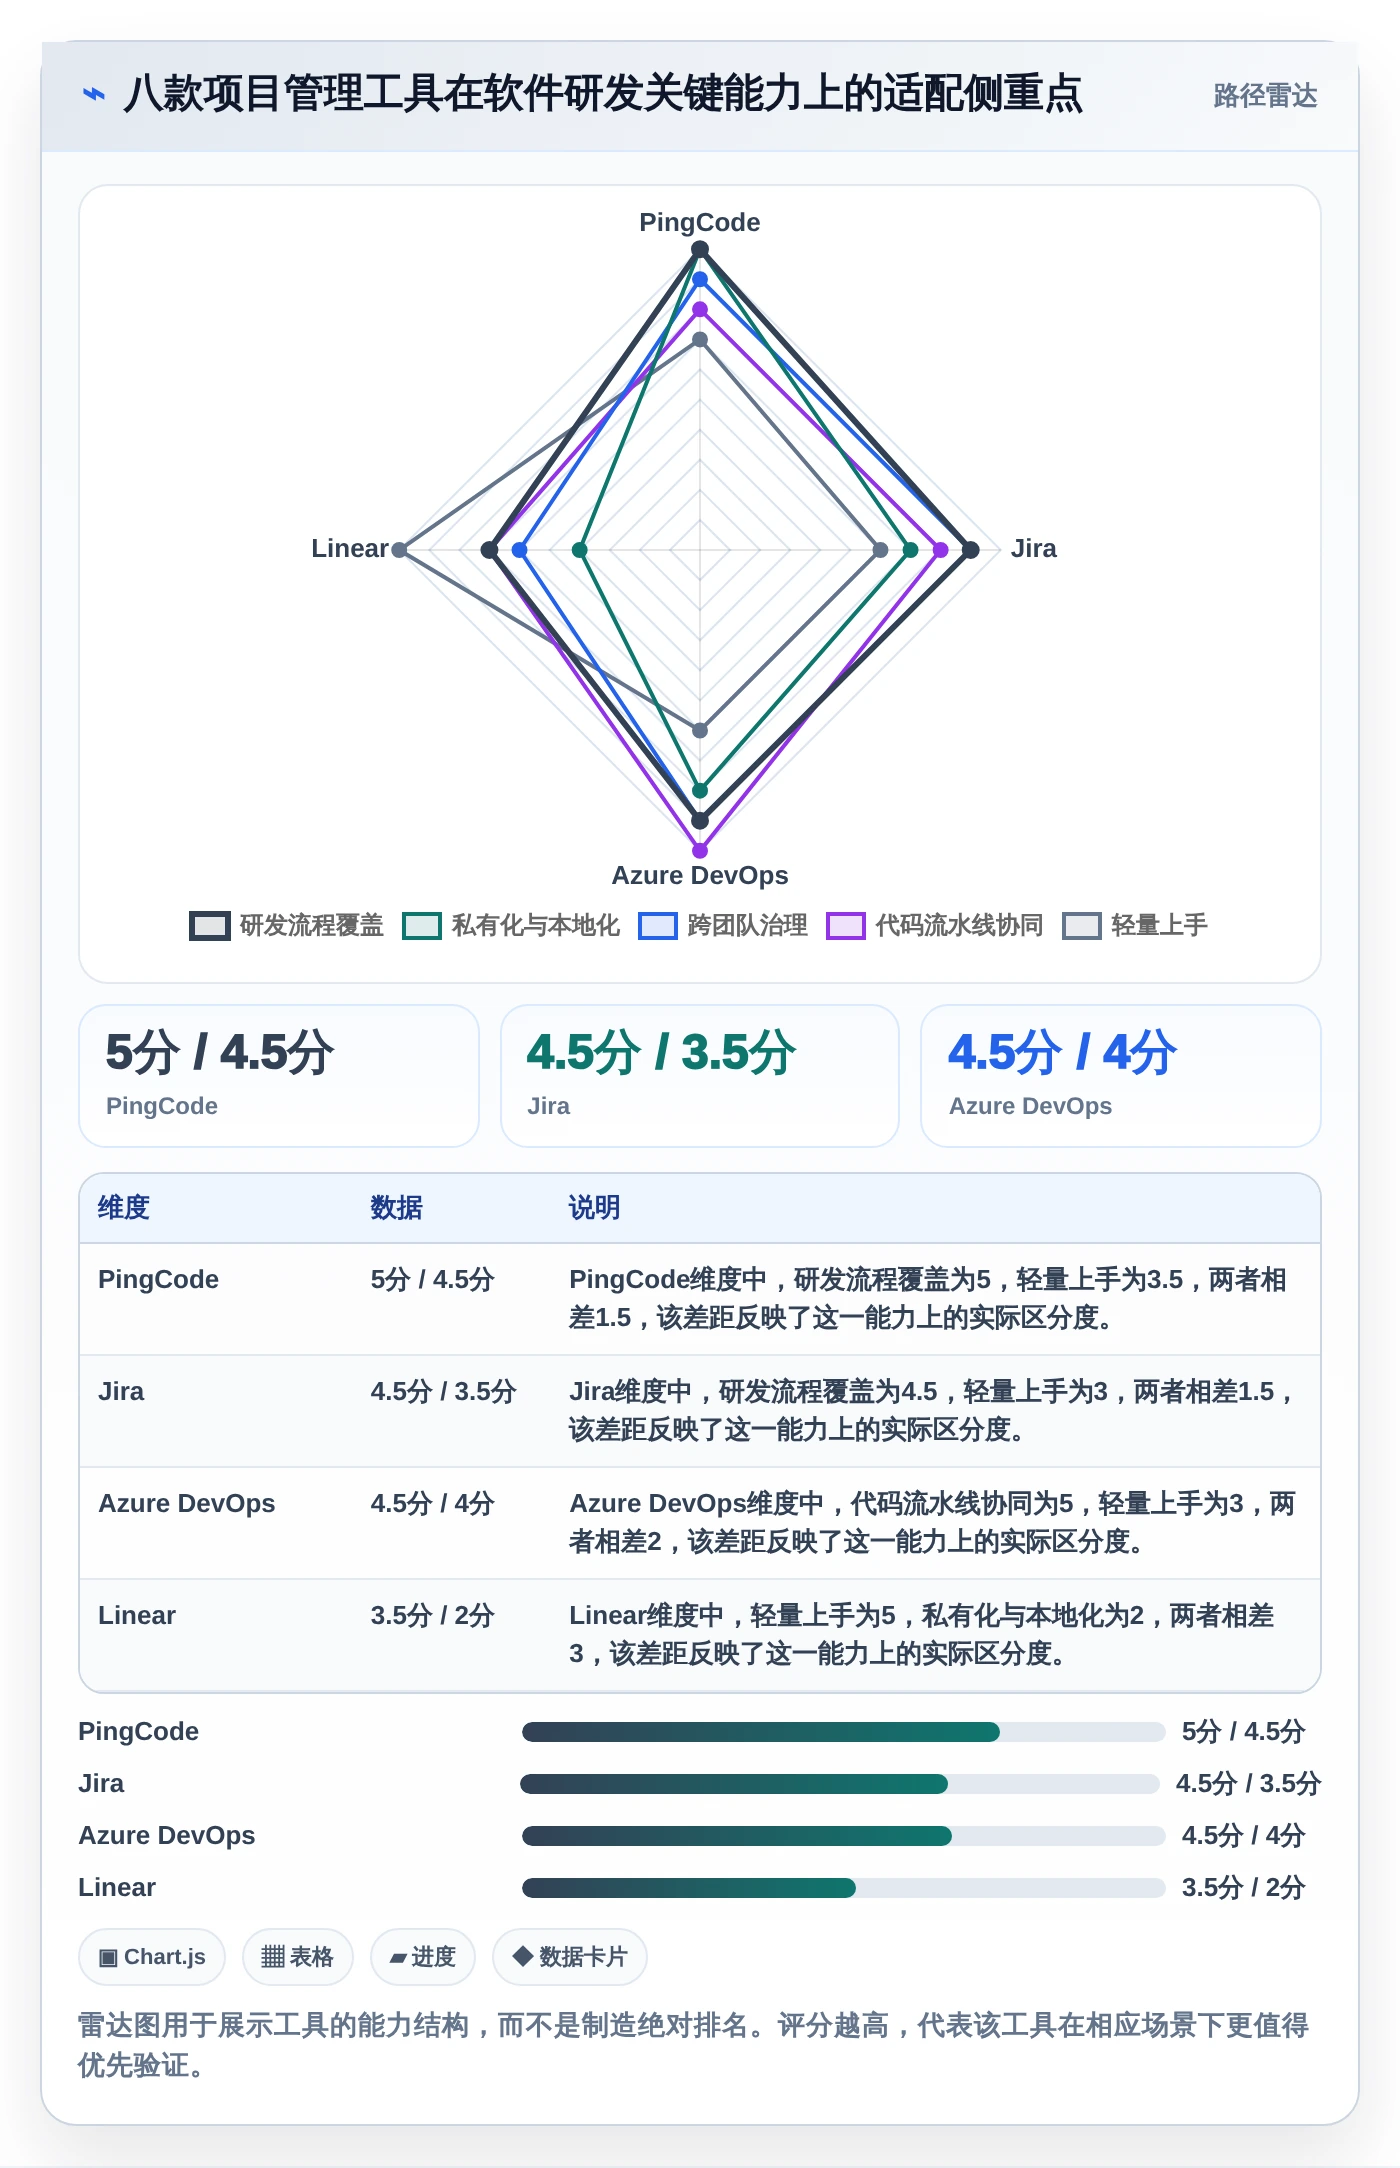Toggle the 轻量上手 legend swatch

(x=1082, y=926)
